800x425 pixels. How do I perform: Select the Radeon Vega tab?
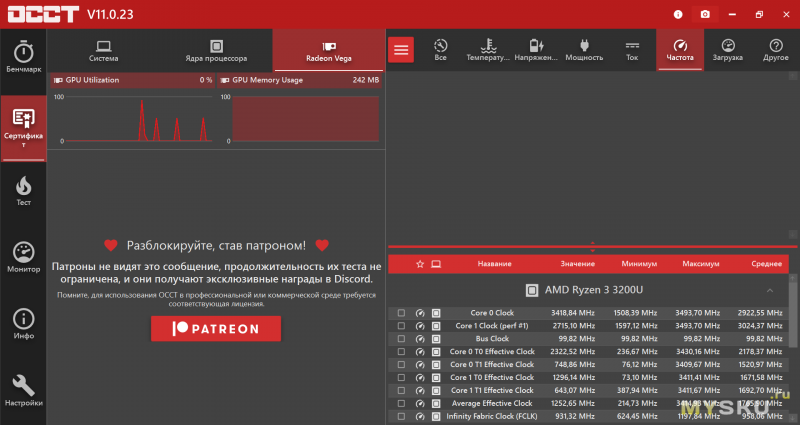pyautogui.click(x=329, y=51)
